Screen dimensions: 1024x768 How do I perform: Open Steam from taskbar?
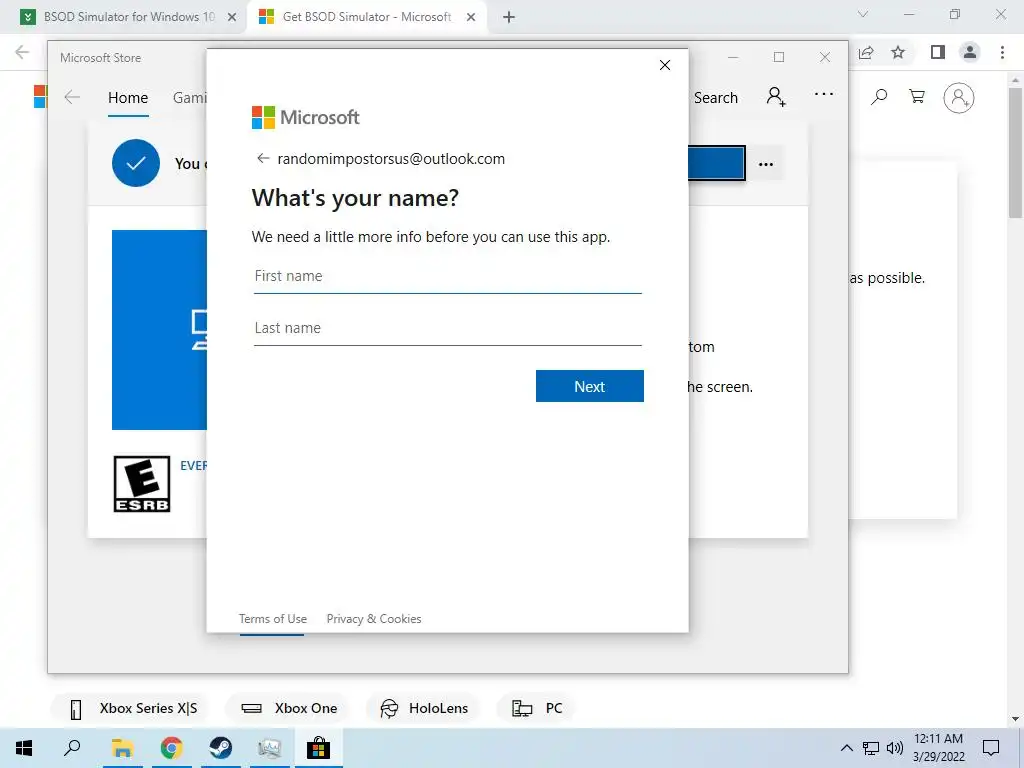pos(220,748)
